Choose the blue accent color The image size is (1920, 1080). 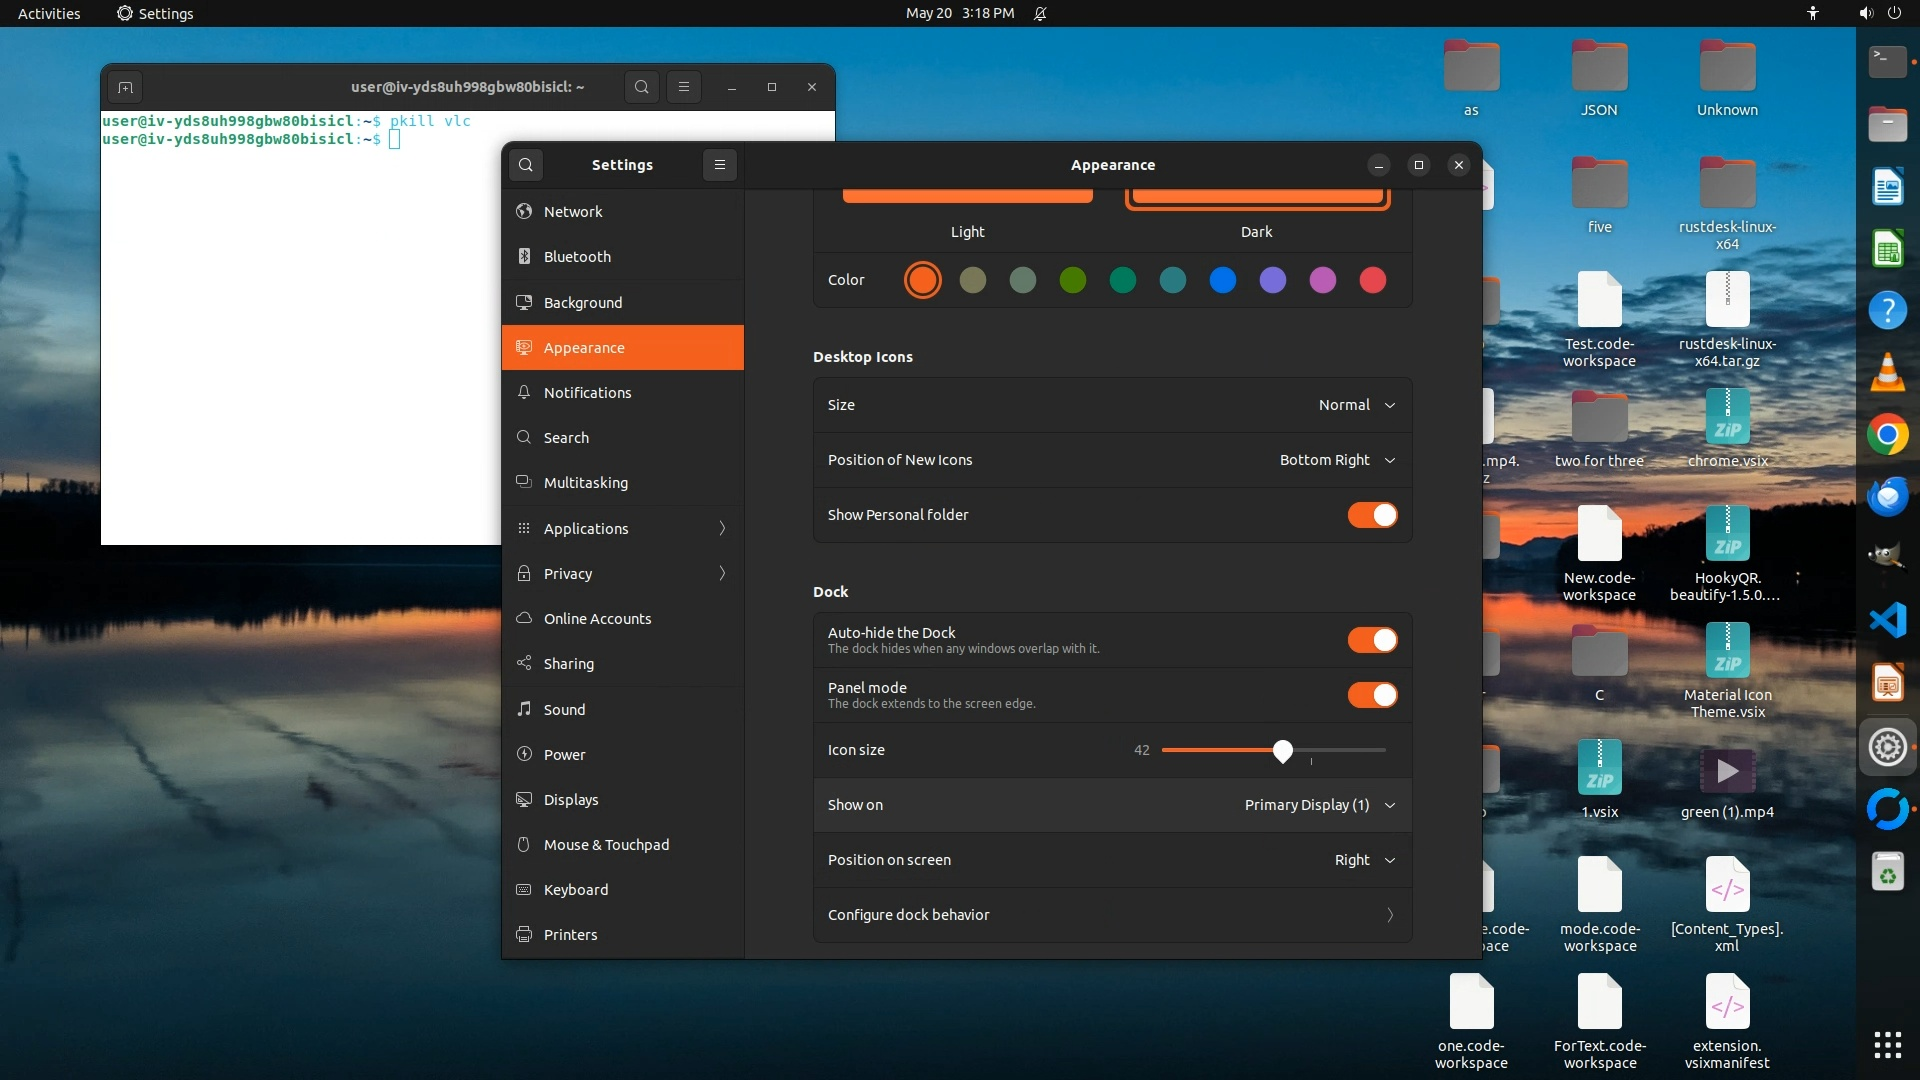pyautogui.click(x=1222, y=280)
